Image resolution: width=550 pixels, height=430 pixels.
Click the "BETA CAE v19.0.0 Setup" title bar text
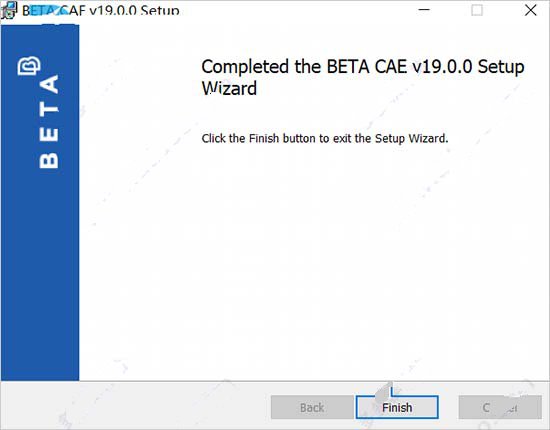(101, 11)
